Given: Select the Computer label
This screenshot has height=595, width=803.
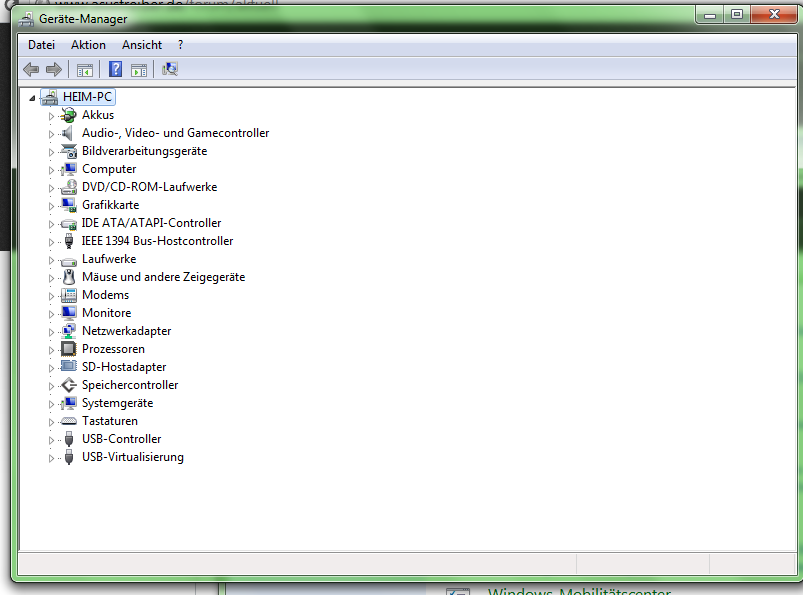Looking at the screenshot, I should tap(109, 169).
